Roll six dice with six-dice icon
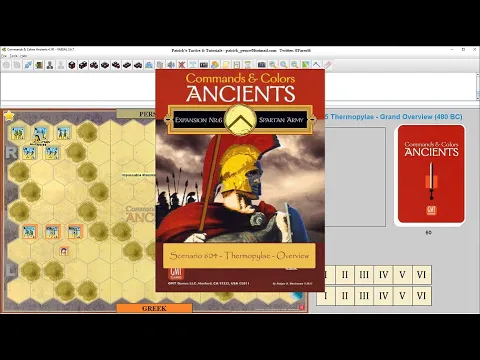Image resolution: width=480 pixels, height=360 pixels. pos(127,65)
